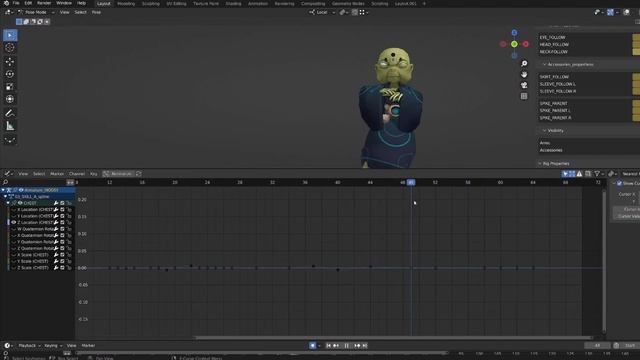
Task: Toggle lock on W Quaternion Rotation channel
Action: point(69,229)
